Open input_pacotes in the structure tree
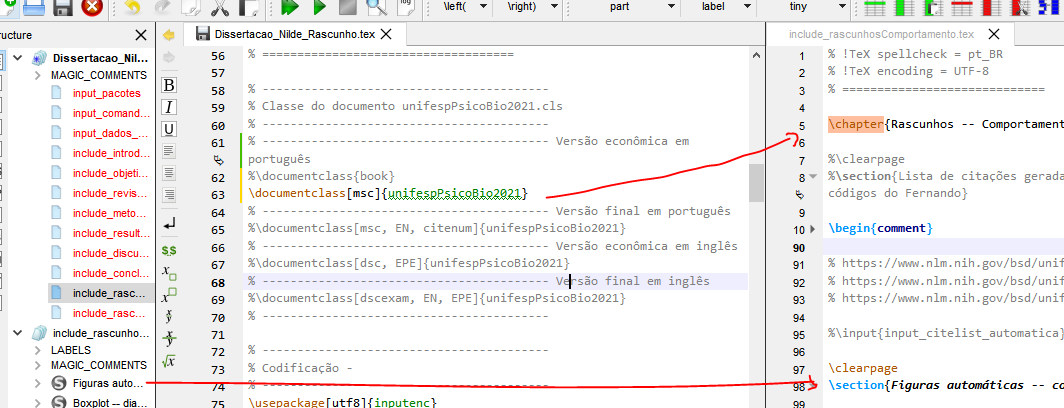This screenshot has height=408, width=1064. (x=107, y=93)
